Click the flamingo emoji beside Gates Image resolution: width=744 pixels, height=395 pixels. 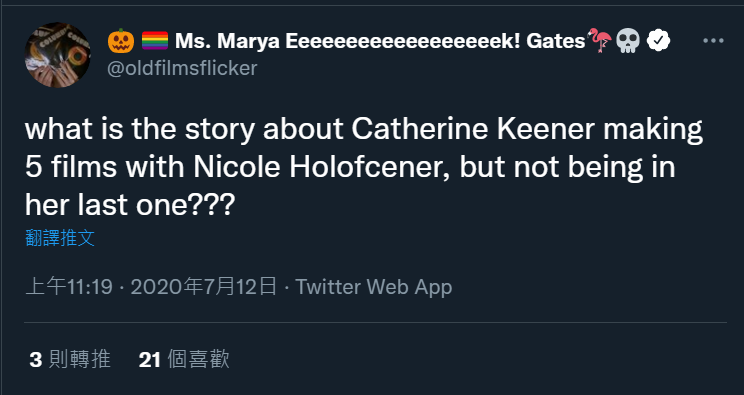tap(599, 40)
